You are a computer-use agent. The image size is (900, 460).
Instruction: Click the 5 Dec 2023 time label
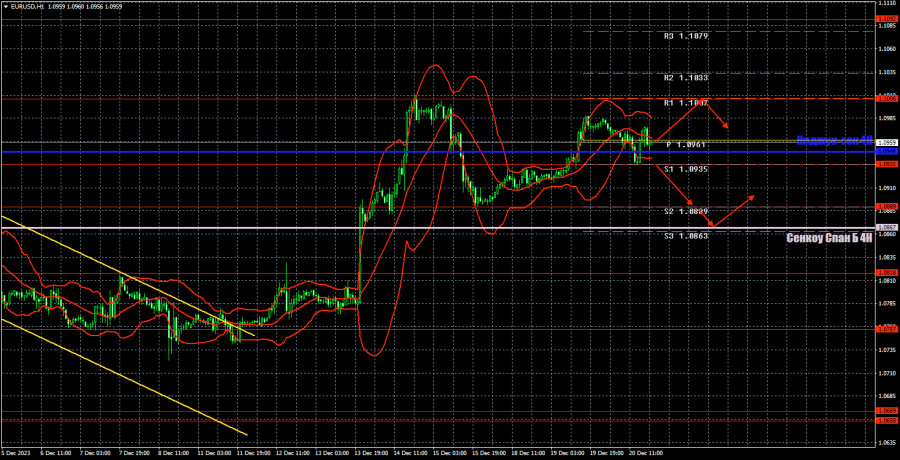[x=14, y=453]
